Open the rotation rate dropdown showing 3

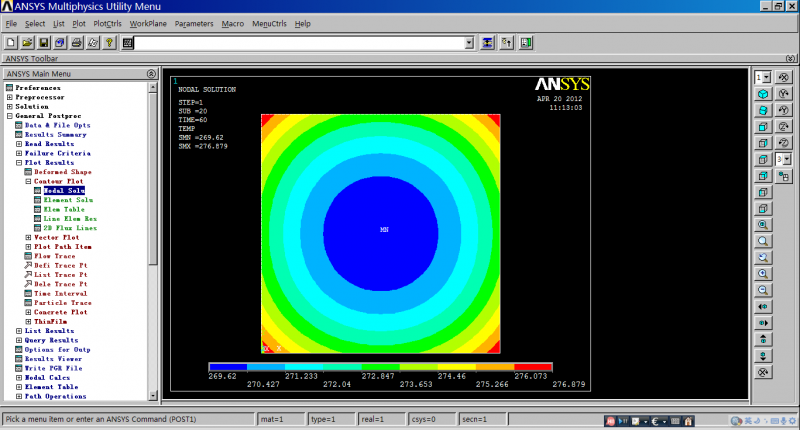787,160
